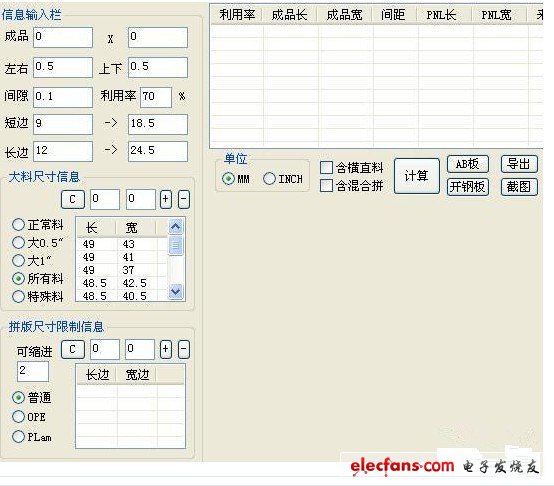Image resolution: width=554 pixels, height=486 pixels.
Task: Click the minus button in 大料尺寸信息
Action: pos(183,199)
